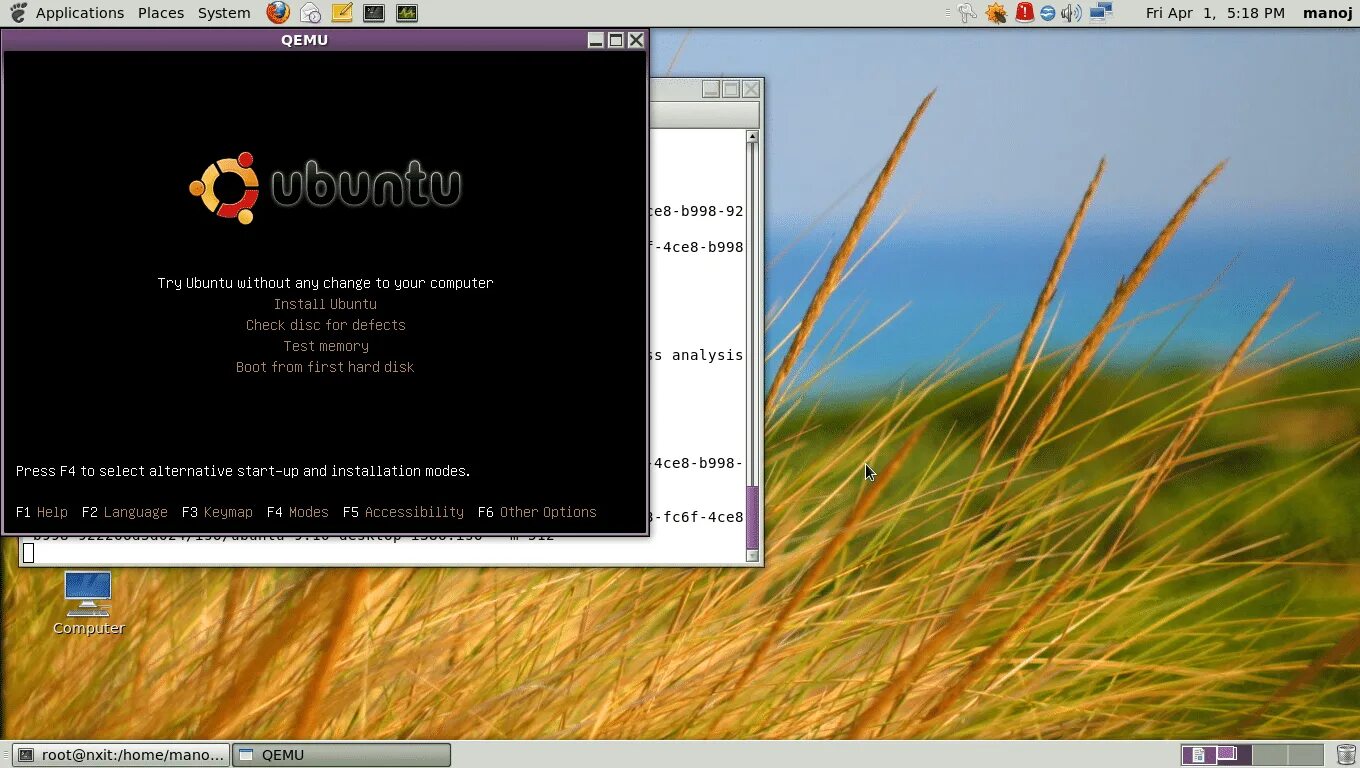Open the system monitor launcher icon
Image resolution: width=1360 pixels, height=768 pixels.
click(x=406, y=13)
